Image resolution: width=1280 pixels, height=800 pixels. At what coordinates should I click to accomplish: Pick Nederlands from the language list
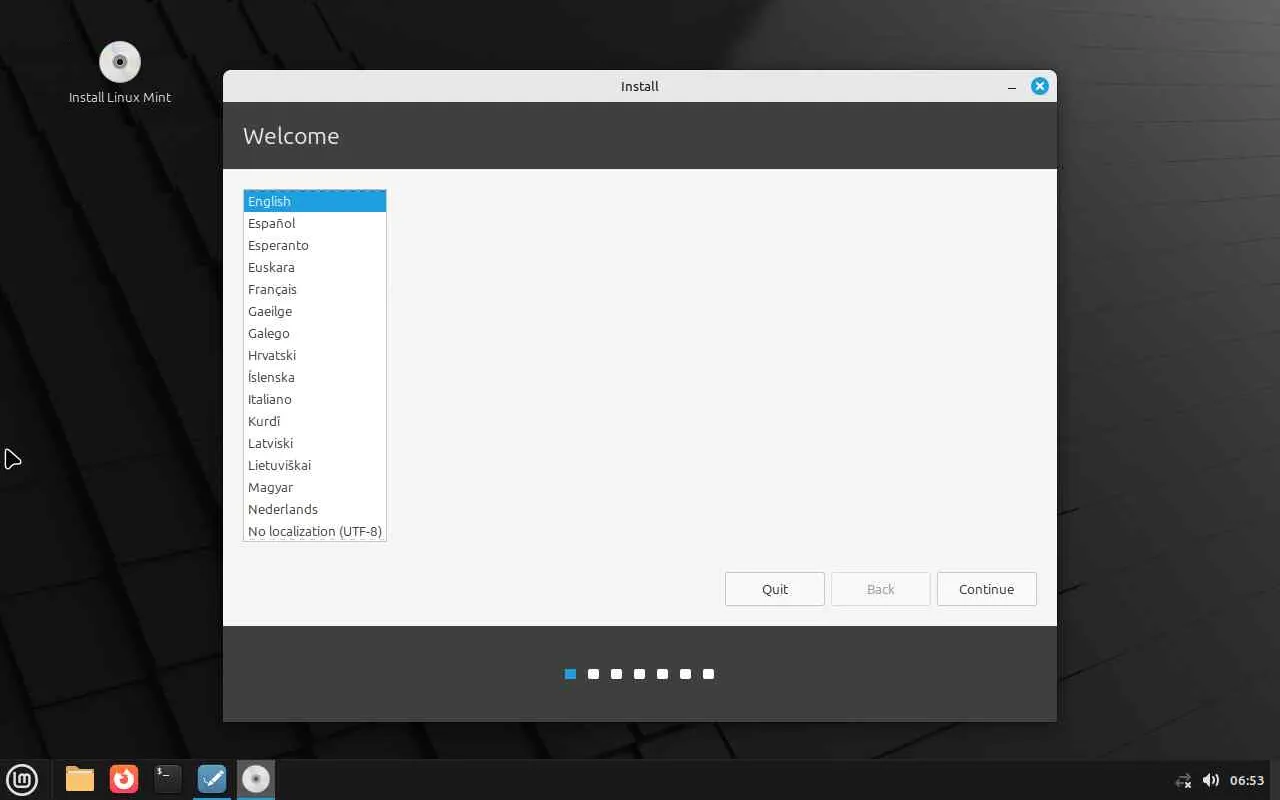tap(315, 509)
